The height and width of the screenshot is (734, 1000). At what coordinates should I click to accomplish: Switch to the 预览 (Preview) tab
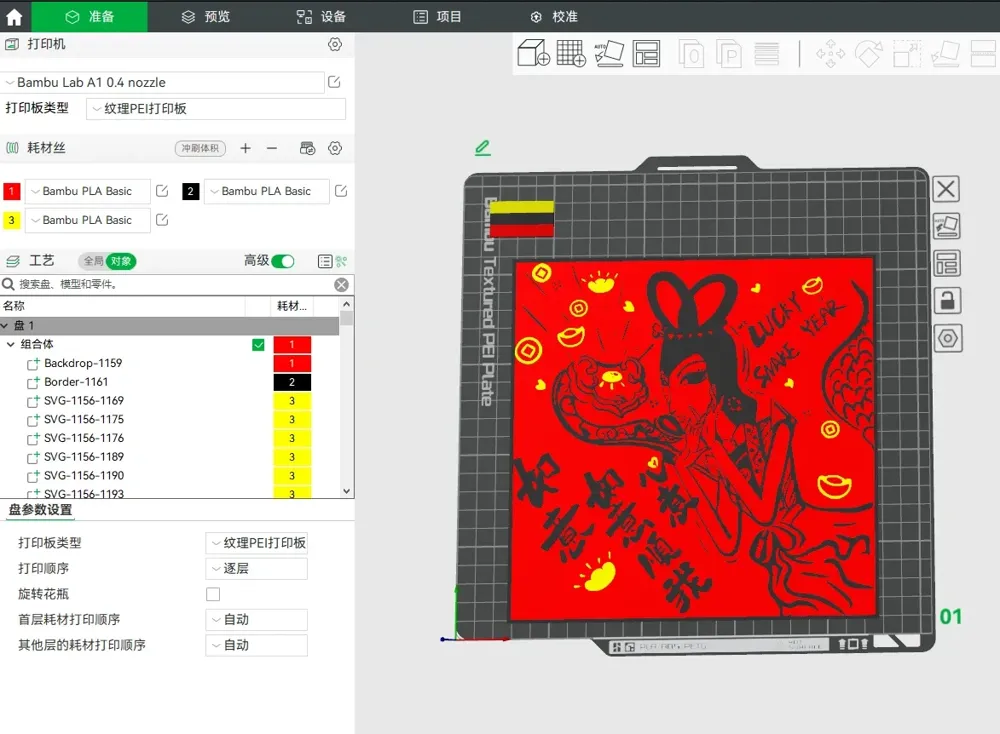[x=205, y=17]
